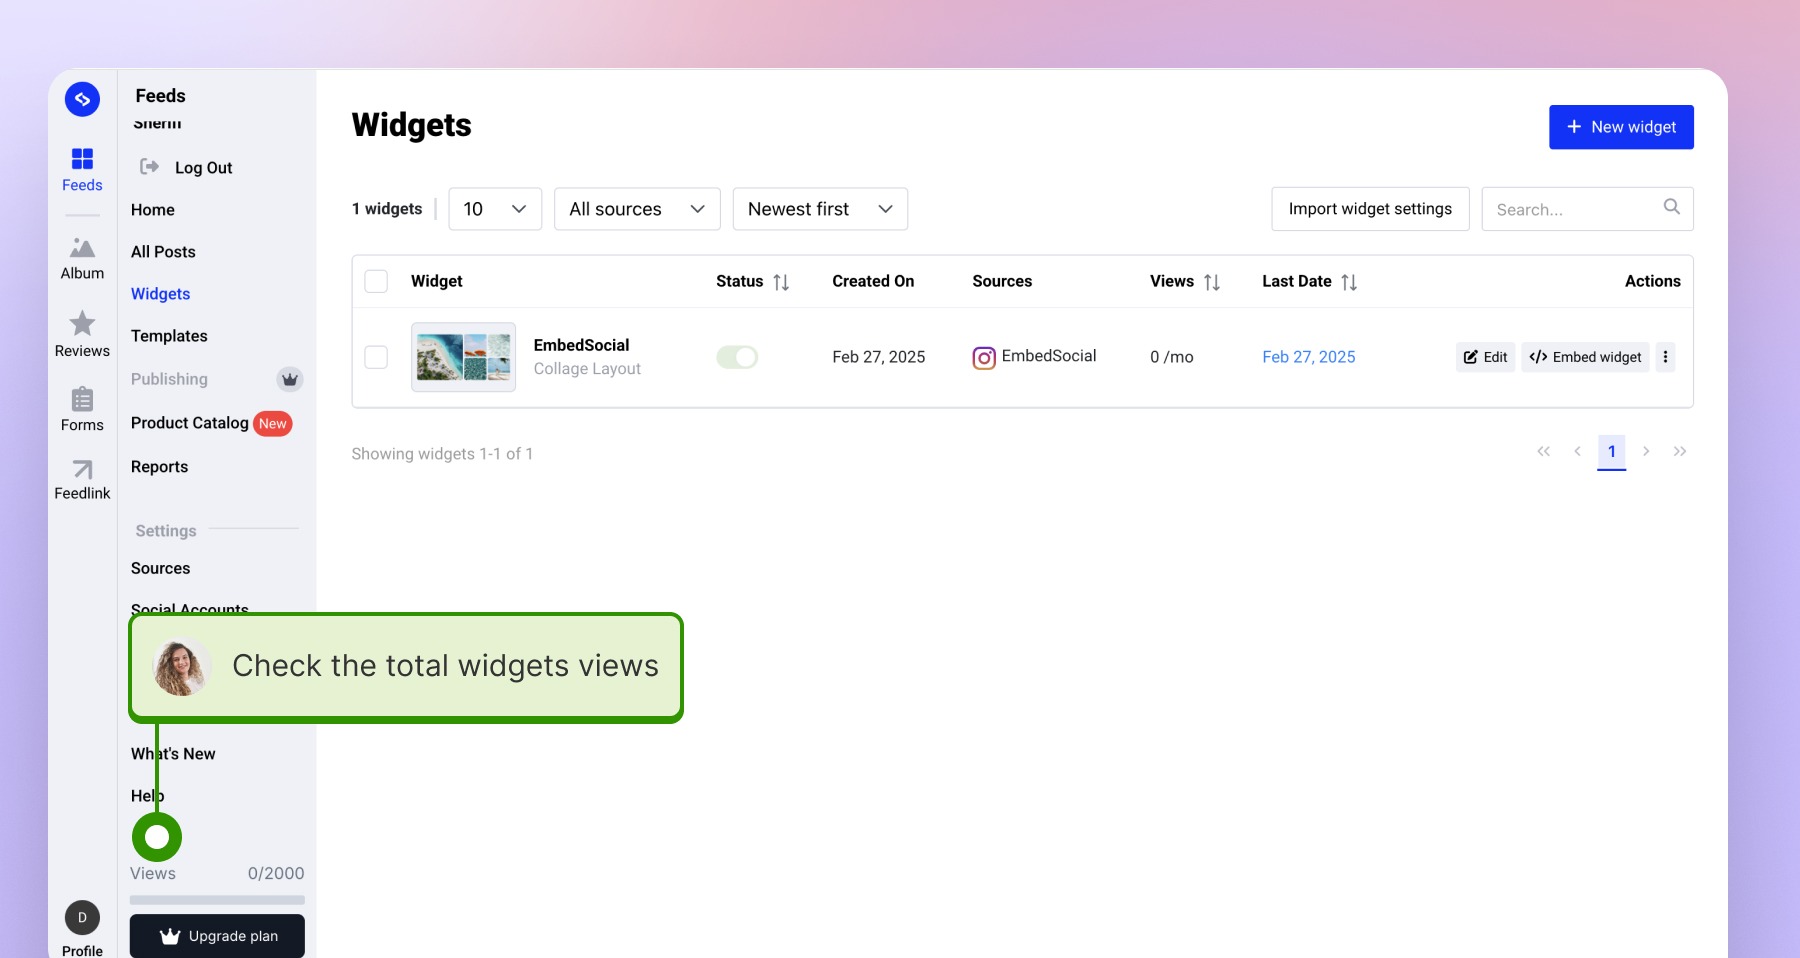Go to next page arrow
The width and height of the screenshot is (1800, 958).
click(1646, 451)
